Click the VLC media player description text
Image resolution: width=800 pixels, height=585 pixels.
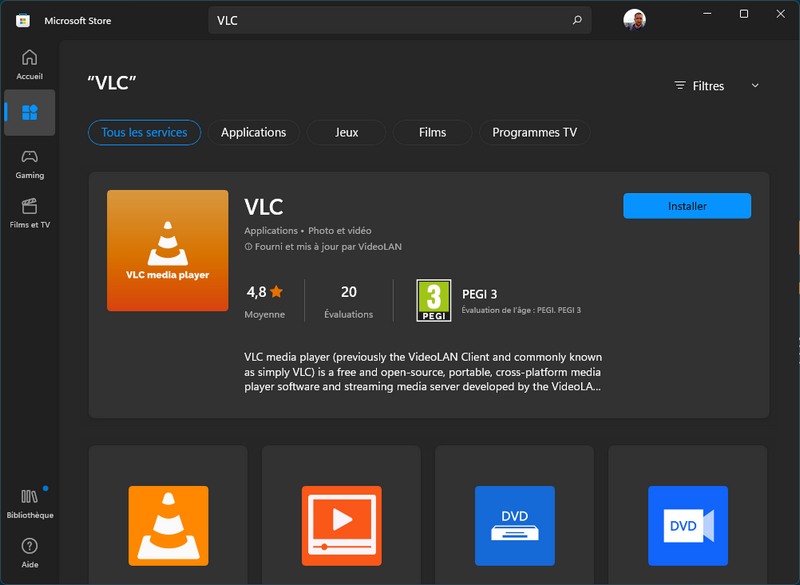point(423,372)
